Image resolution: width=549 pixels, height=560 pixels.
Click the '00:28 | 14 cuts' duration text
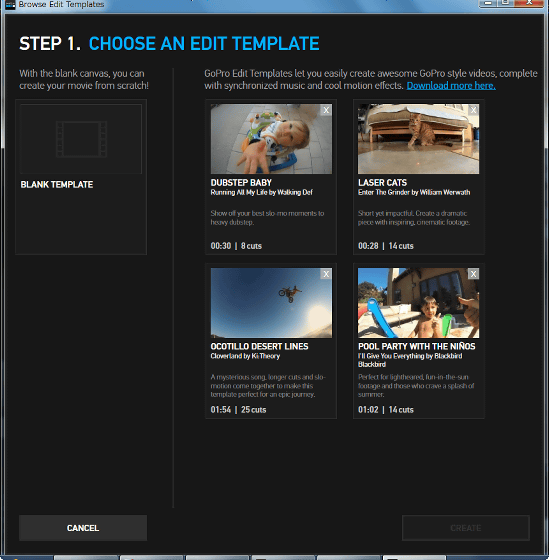pyautogui.click(x=386, y=246)
